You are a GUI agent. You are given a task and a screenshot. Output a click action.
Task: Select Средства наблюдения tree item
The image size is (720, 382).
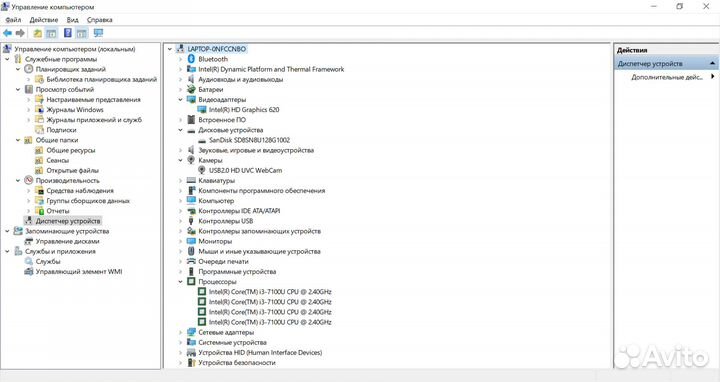(x=80, y=191)
